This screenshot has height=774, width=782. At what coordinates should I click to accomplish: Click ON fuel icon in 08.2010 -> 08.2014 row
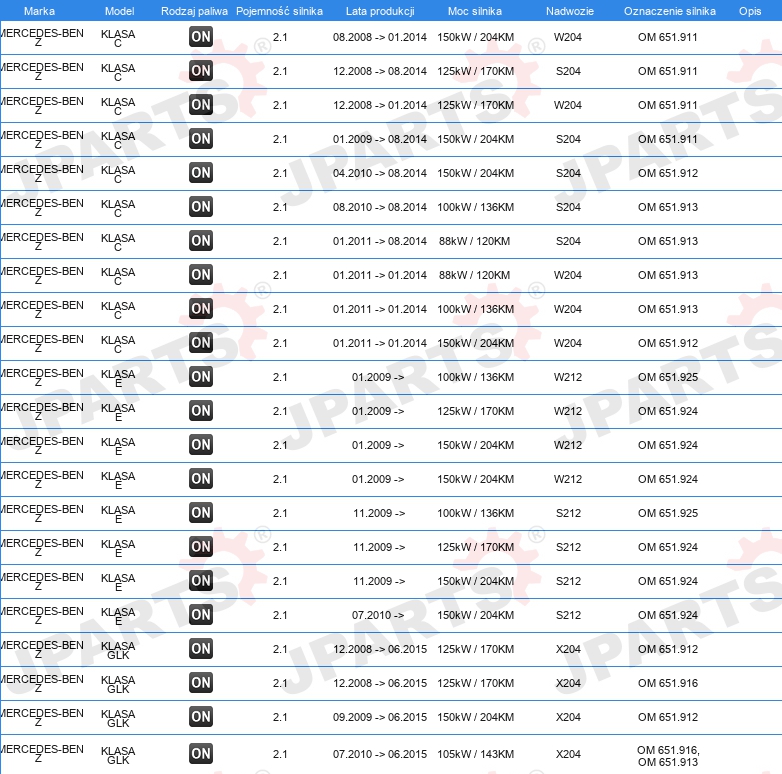pyautogui.click(x=201, y=206)
